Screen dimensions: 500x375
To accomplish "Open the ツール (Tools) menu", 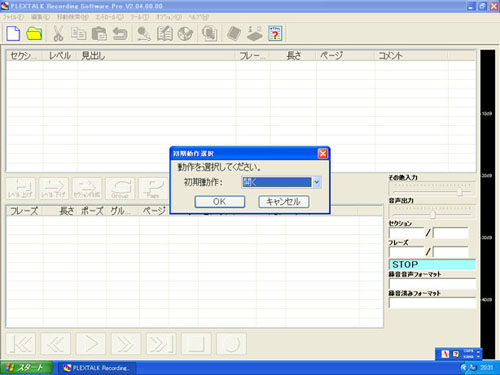I will [x=139, y=17].
